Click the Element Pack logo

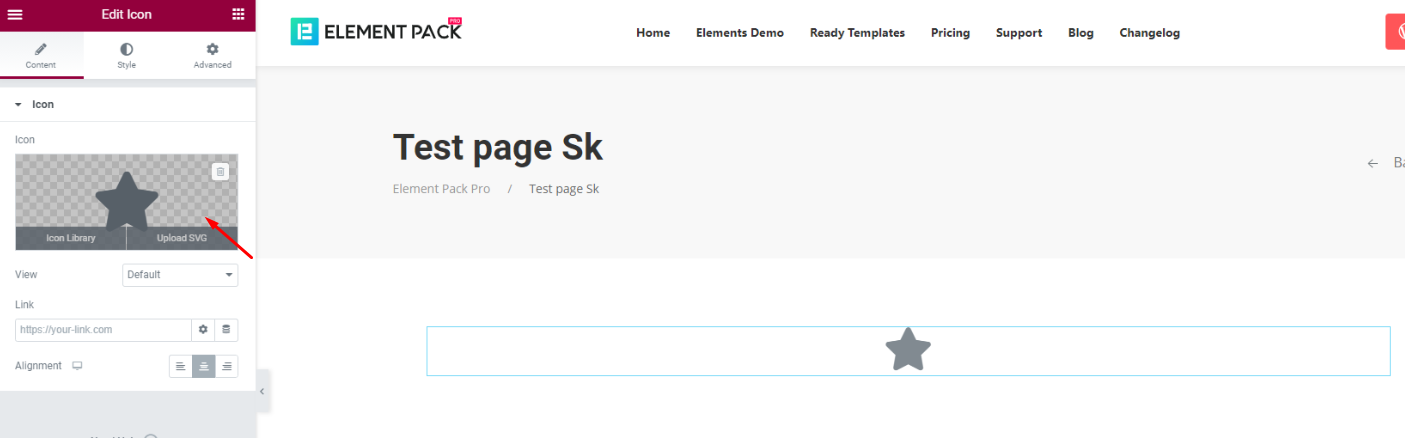click(x=376, y=32)
